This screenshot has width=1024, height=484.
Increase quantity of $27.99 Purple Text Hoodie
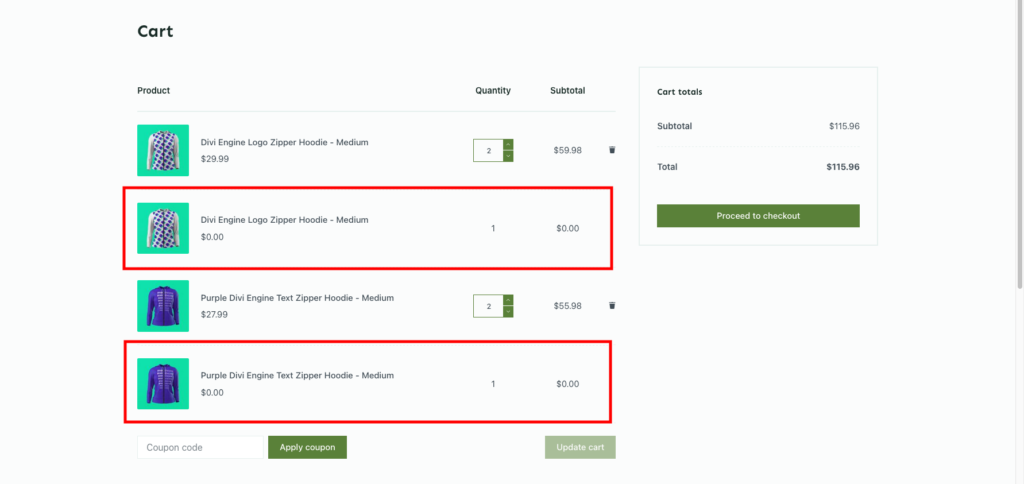(508, 300)
